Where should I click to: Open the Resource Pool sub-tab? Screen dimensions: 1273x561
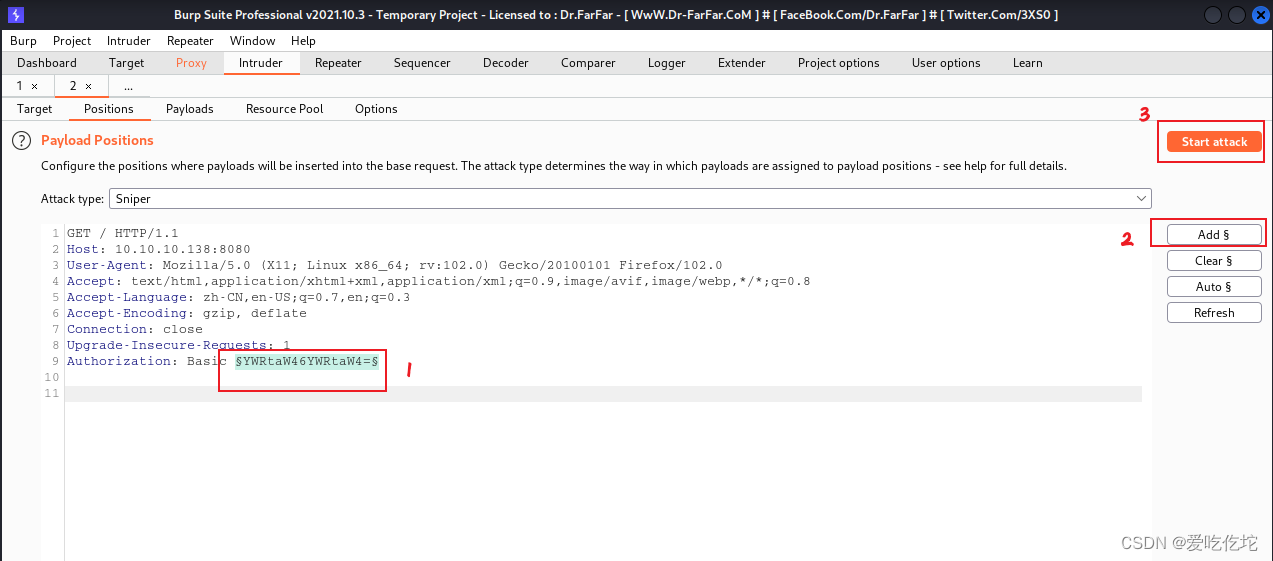pyautogui.click(x=285, y=109)
